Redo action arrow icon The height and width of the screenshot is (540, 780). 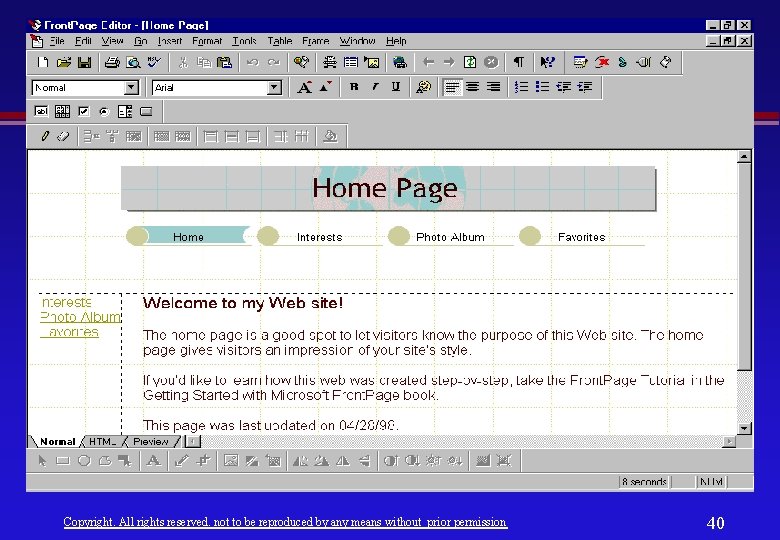pyautogui.click(x=274, y=62)
